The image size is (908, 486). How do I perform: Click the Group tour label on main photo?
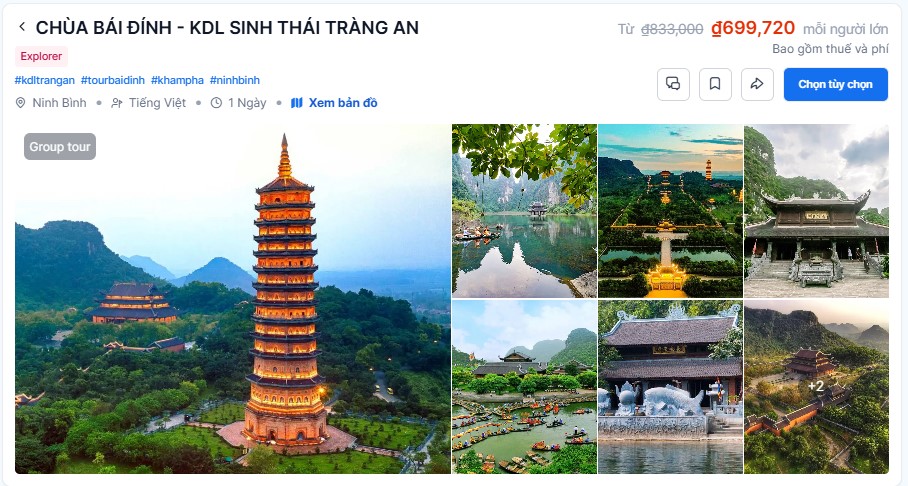[60, 147]
